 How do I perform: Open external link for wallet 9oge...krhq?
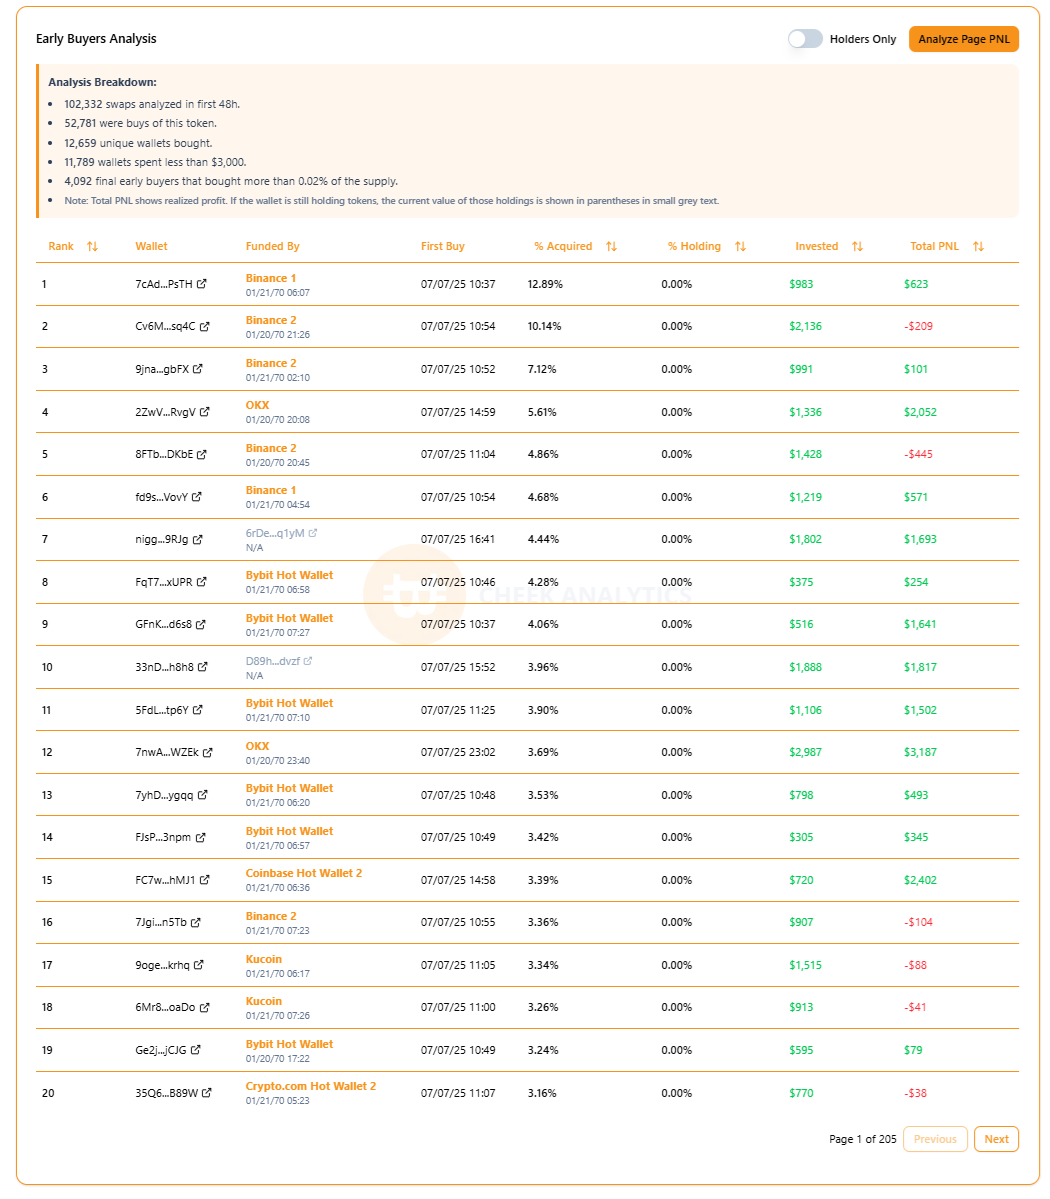(x=199, y=965)
